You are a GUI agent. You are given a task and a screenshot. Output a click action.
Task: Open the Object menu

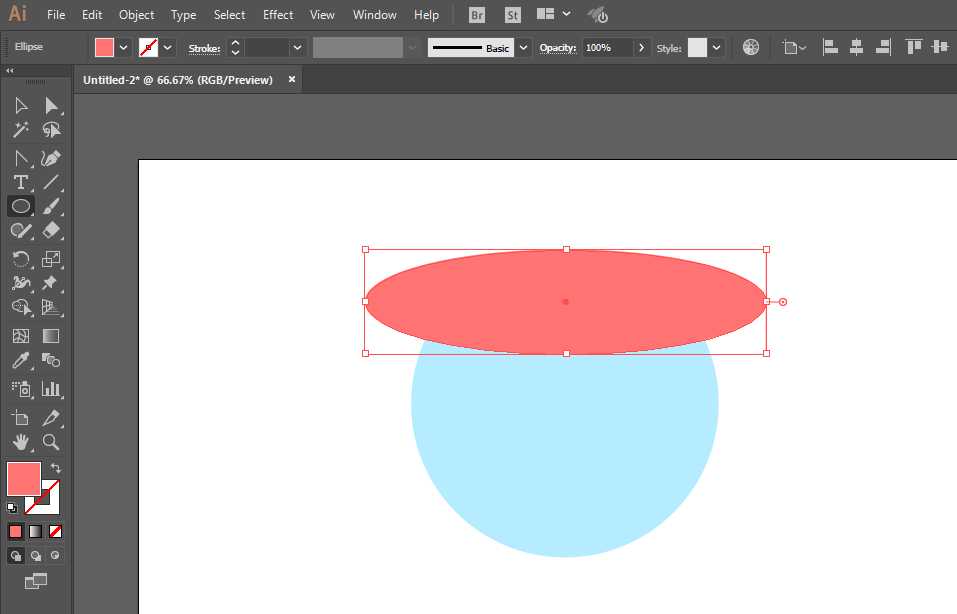136,15
